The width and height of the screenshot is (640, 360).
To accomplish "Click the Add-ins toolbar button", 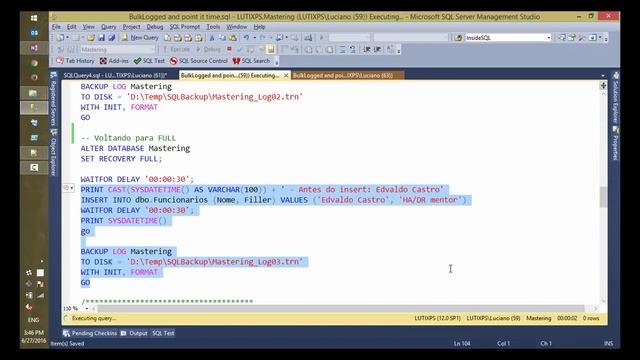I will (114, 61).
